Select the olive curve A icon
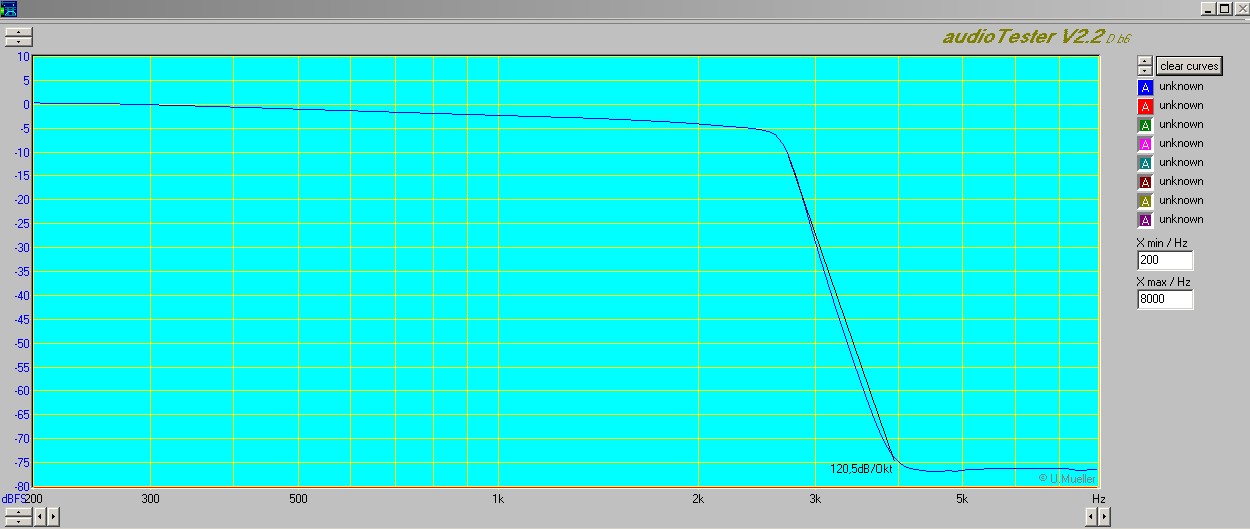1250x529 pixels. (x=1145, y=201)
